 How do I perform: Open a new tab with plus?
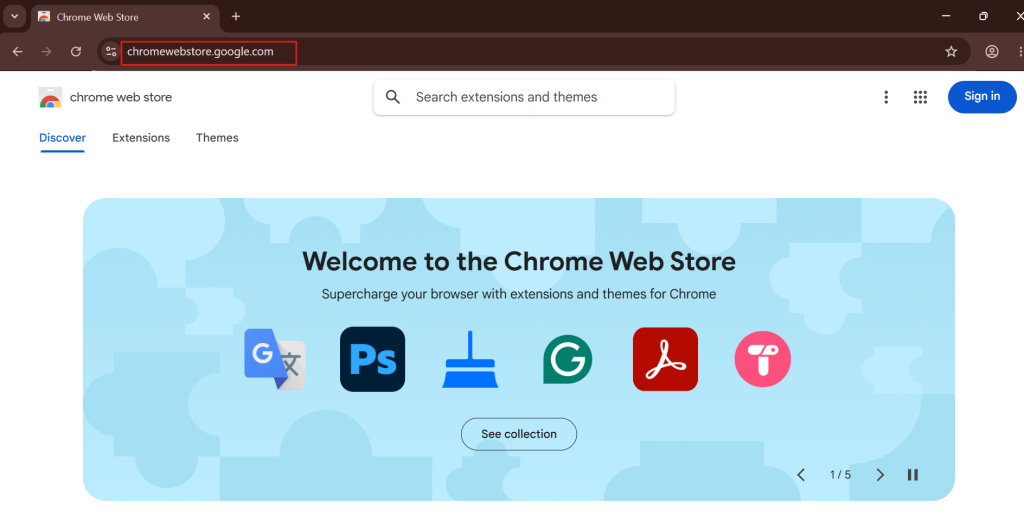coord(236,16)
